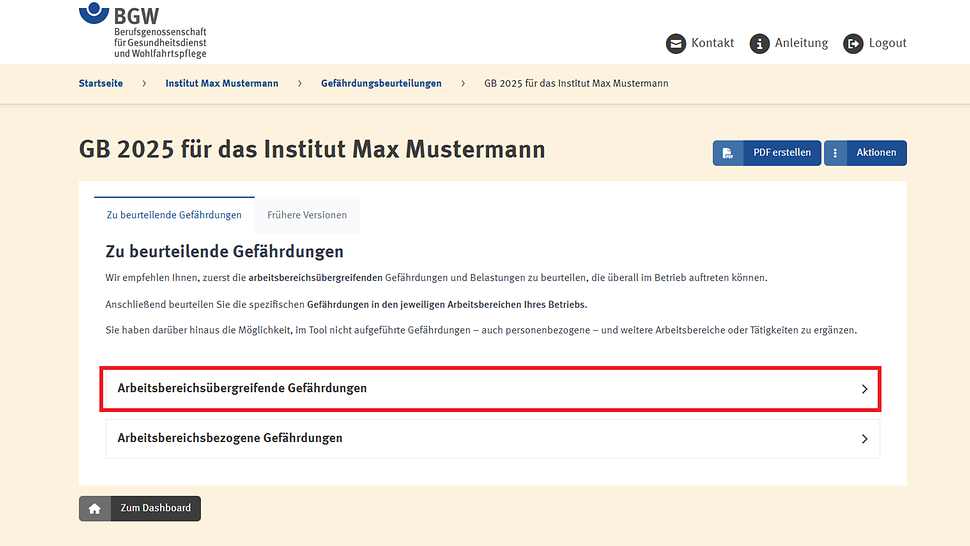Image resolution: width=970 pixels, height=546 pixels.
Task: Switch to the Frühere Versionen tab
Action: click(x=307, y=215)
